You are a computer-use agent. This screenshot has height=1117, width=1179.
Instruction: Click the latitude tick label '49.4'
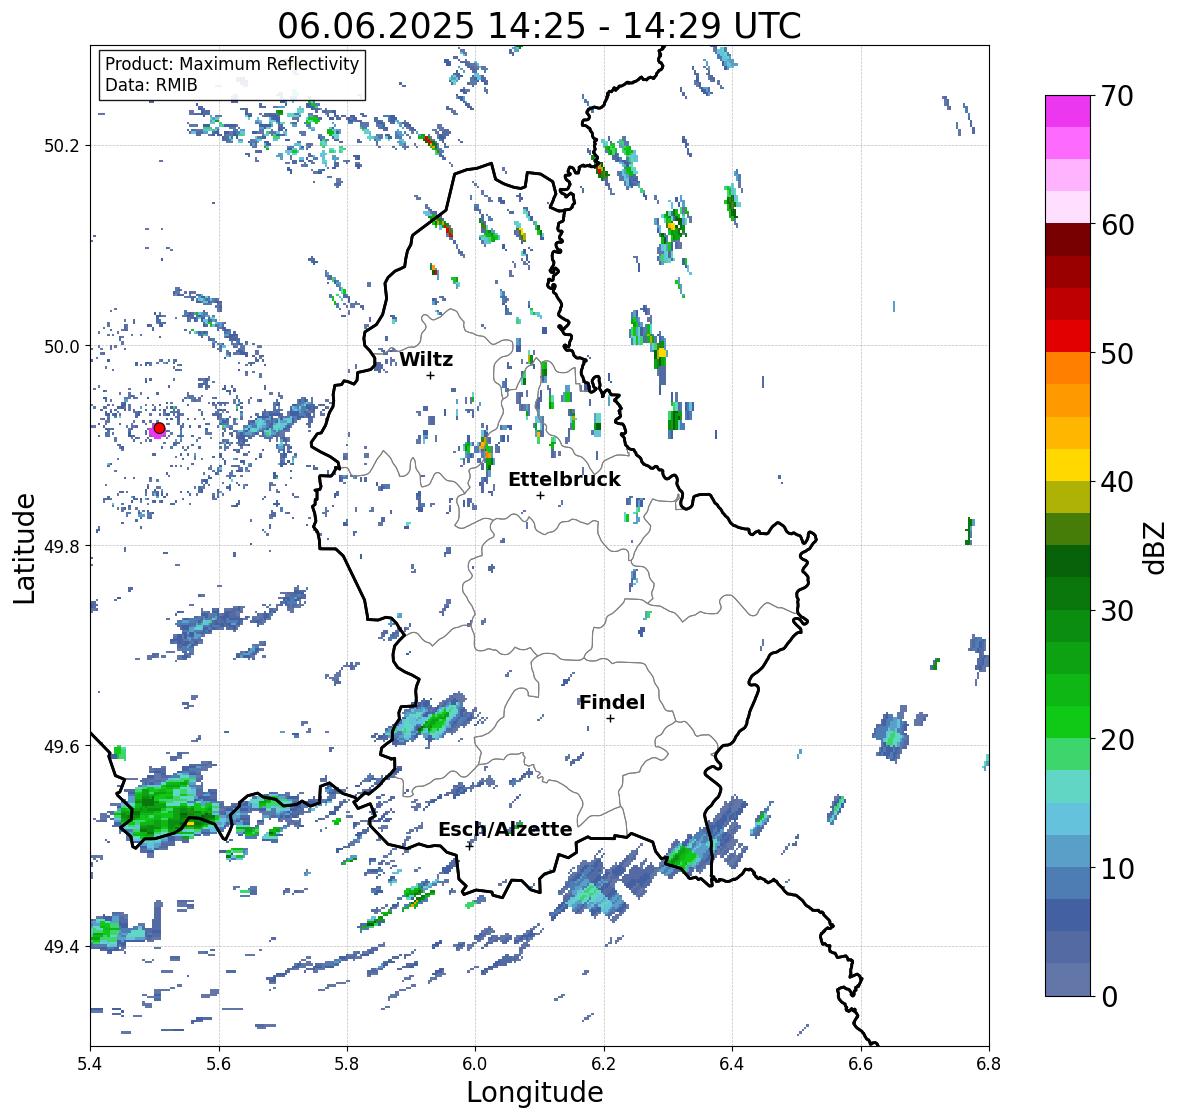click(x=61, y=946)
